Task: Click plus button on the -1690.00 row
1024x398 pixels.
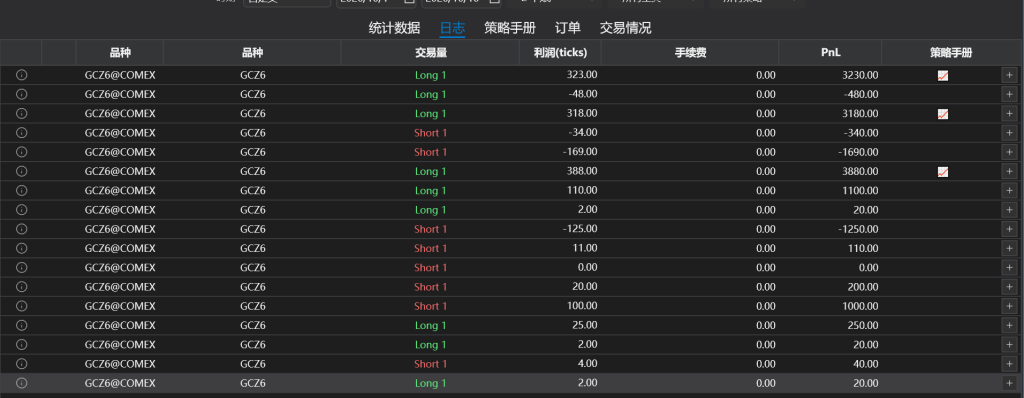Action: (1009, 152)
